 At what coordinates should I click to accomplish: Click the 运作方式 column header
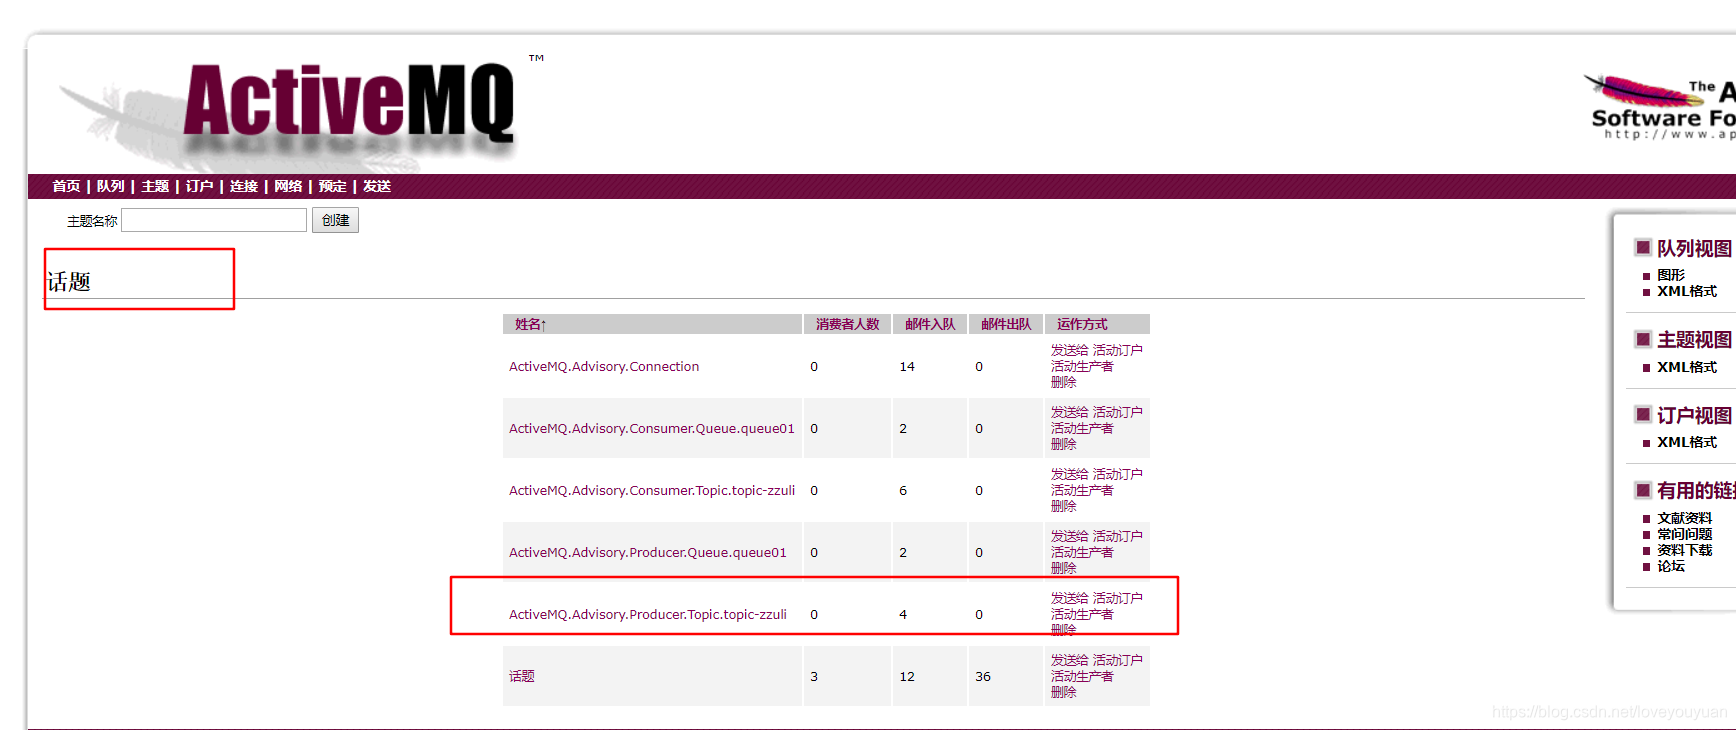tap(1082, 324)
